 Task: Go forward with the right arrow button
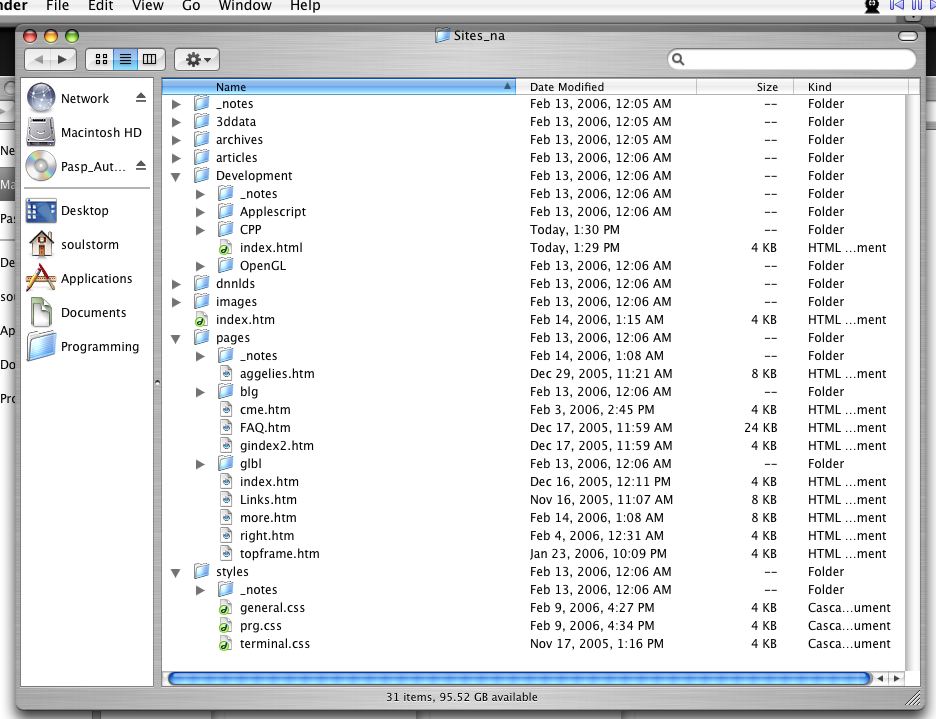coord(63,59)
